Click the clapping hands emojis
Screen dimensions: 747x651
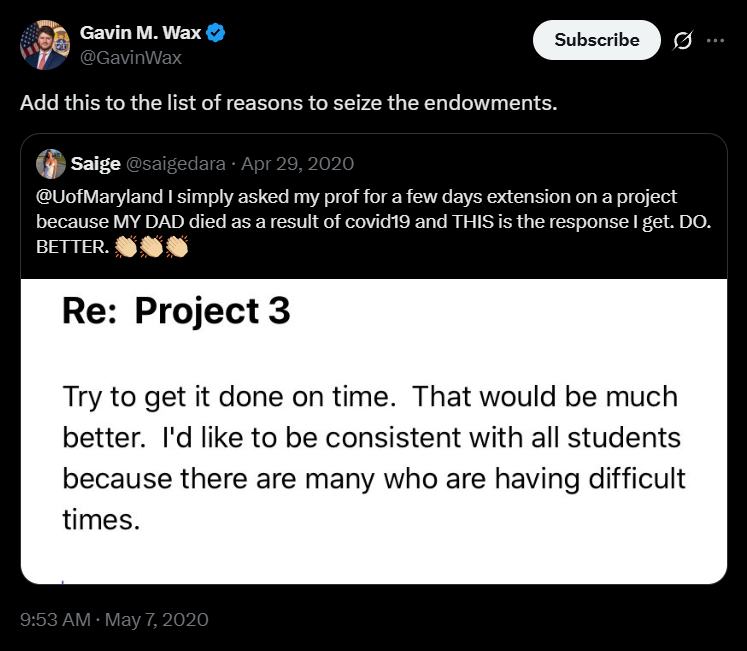152,246
